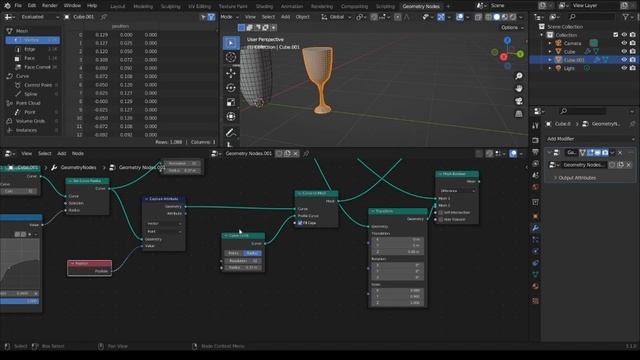
Task: Open the Add Modifier dropdown
Action: pyautogui.click(x=590, y=139)
